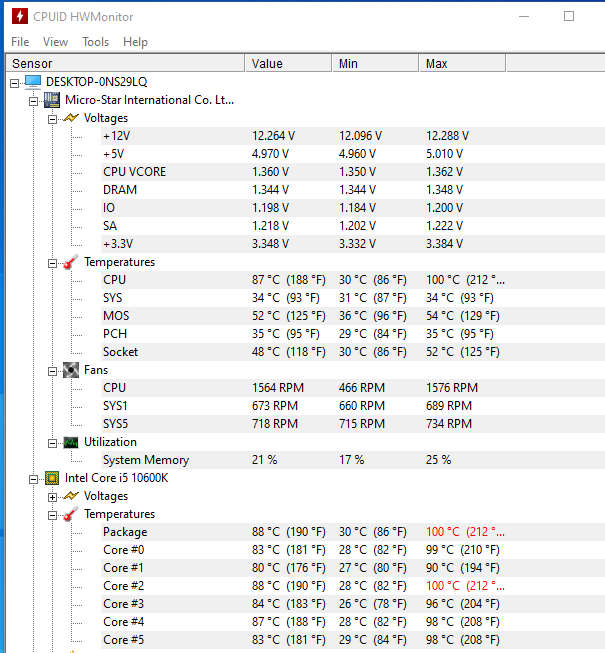Select the DRAM voltage row
Image resolution: width=605 pixels, height=653 pixels.
353,190
